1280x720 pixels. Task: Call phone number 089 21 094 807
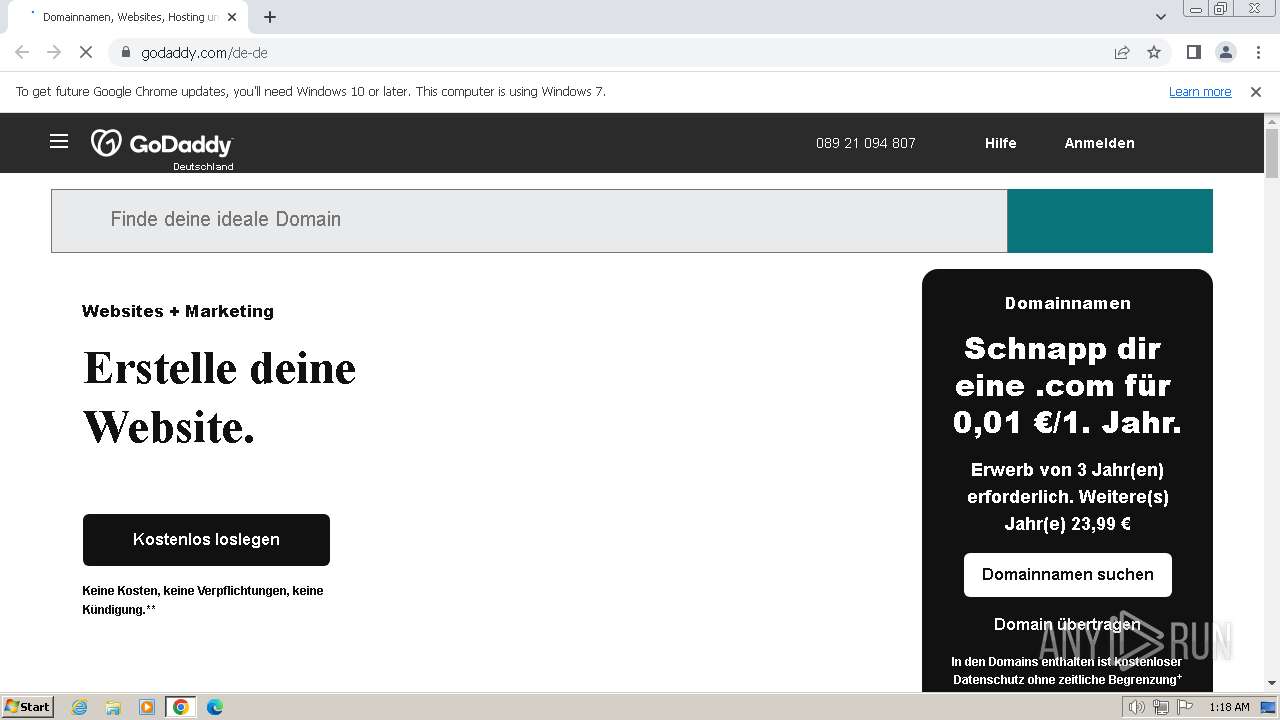pos(866,143)
